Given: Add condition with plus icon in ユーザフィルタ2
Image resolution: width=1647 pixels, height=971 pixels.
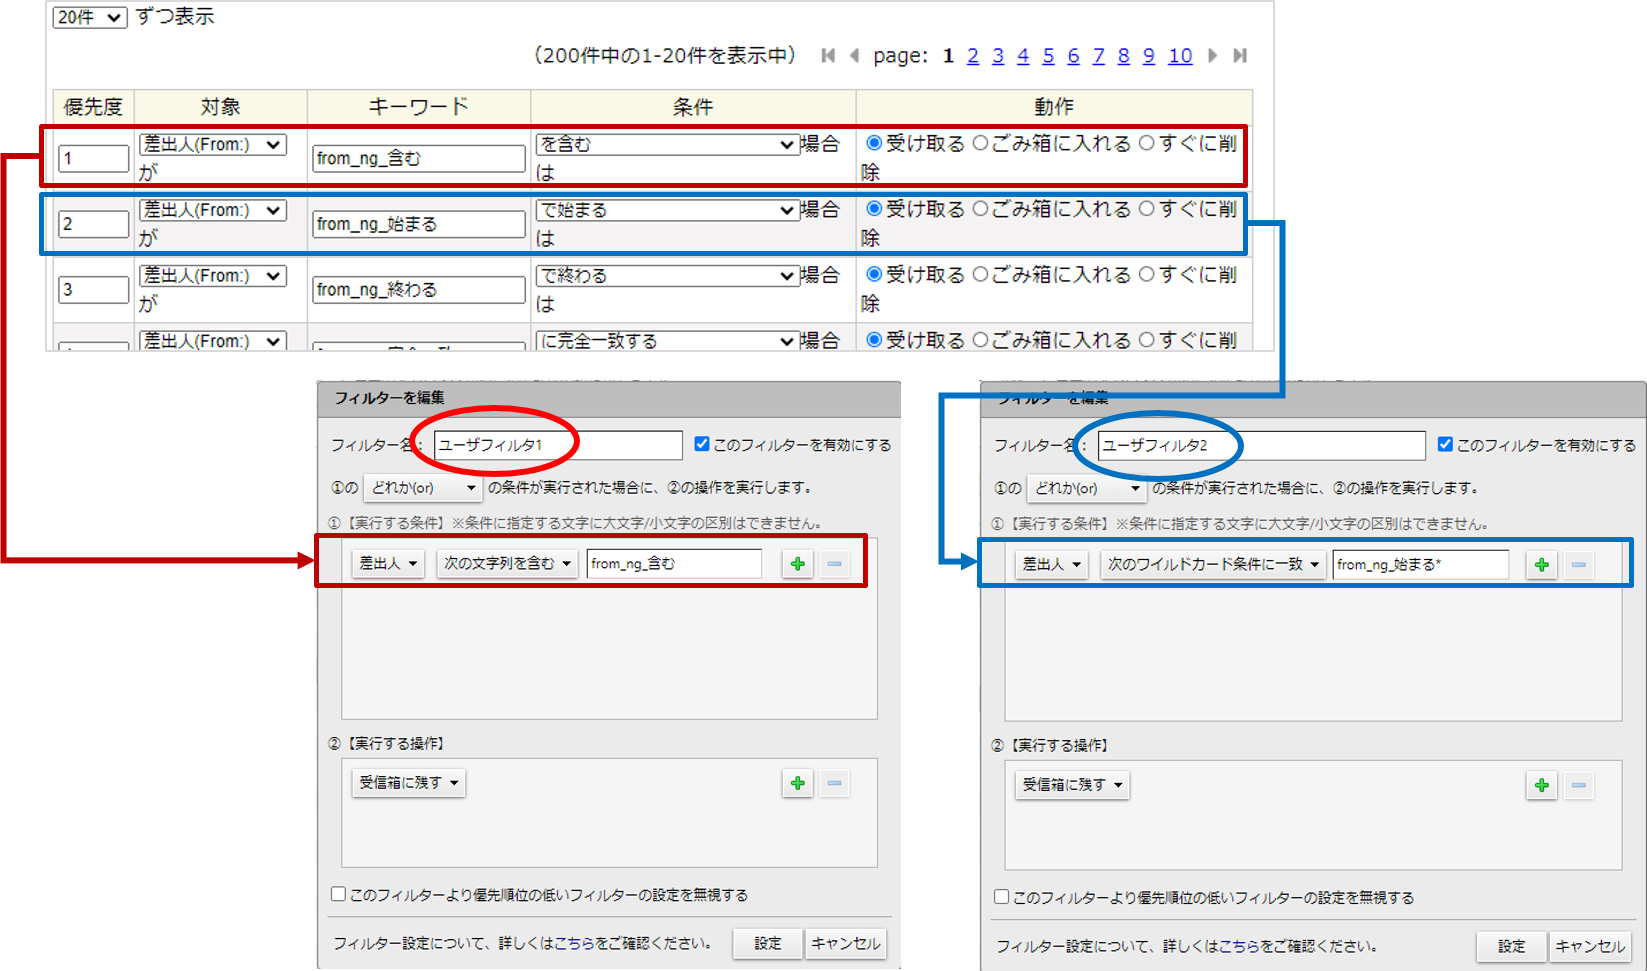Looking at the screenshot, I should (1541, 565).
